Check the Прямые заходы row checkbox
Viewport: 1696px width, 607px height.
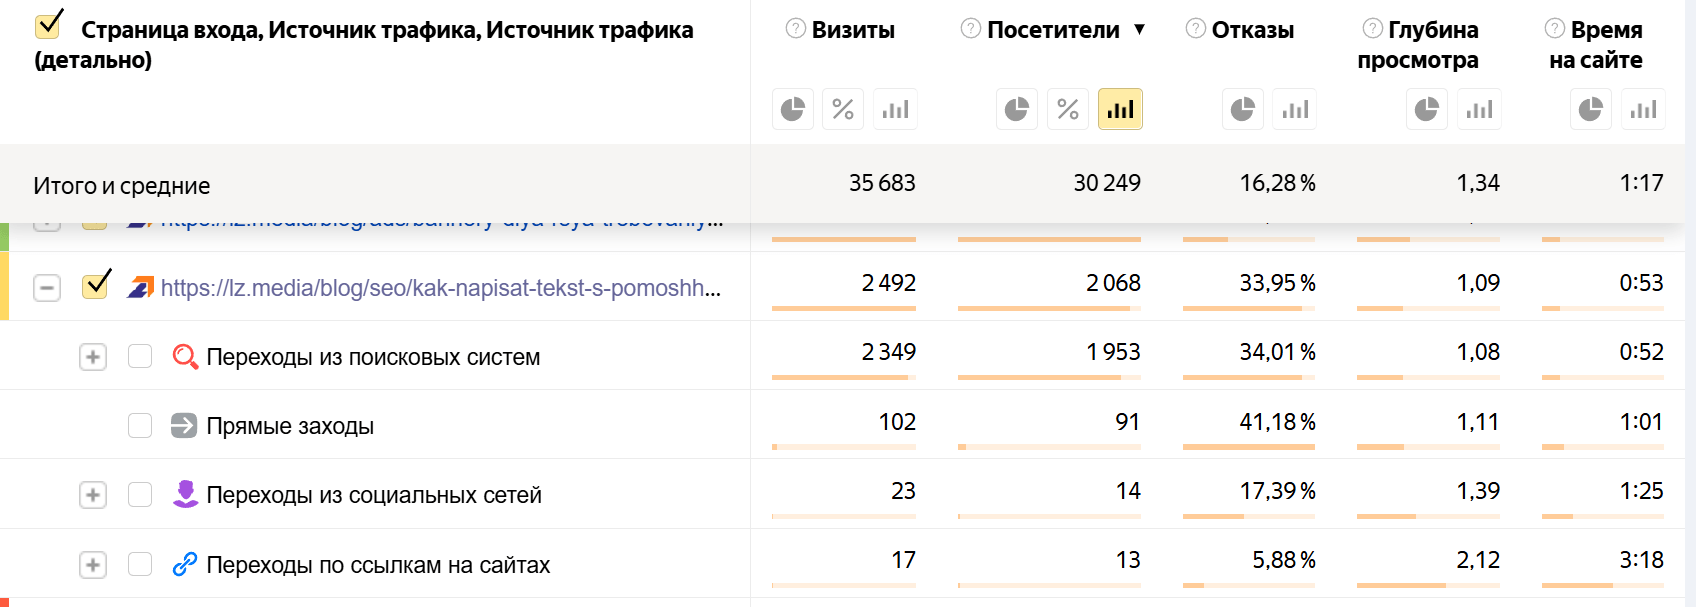(140, 426)
